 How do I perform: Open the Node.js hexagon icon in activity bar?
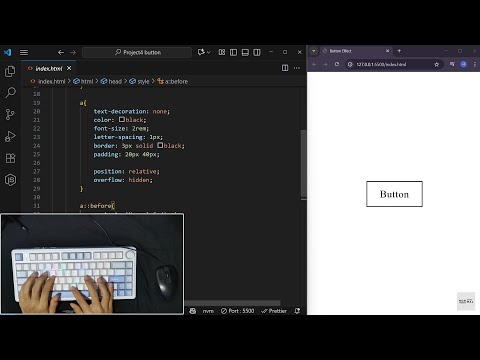[x=10, y=180]
